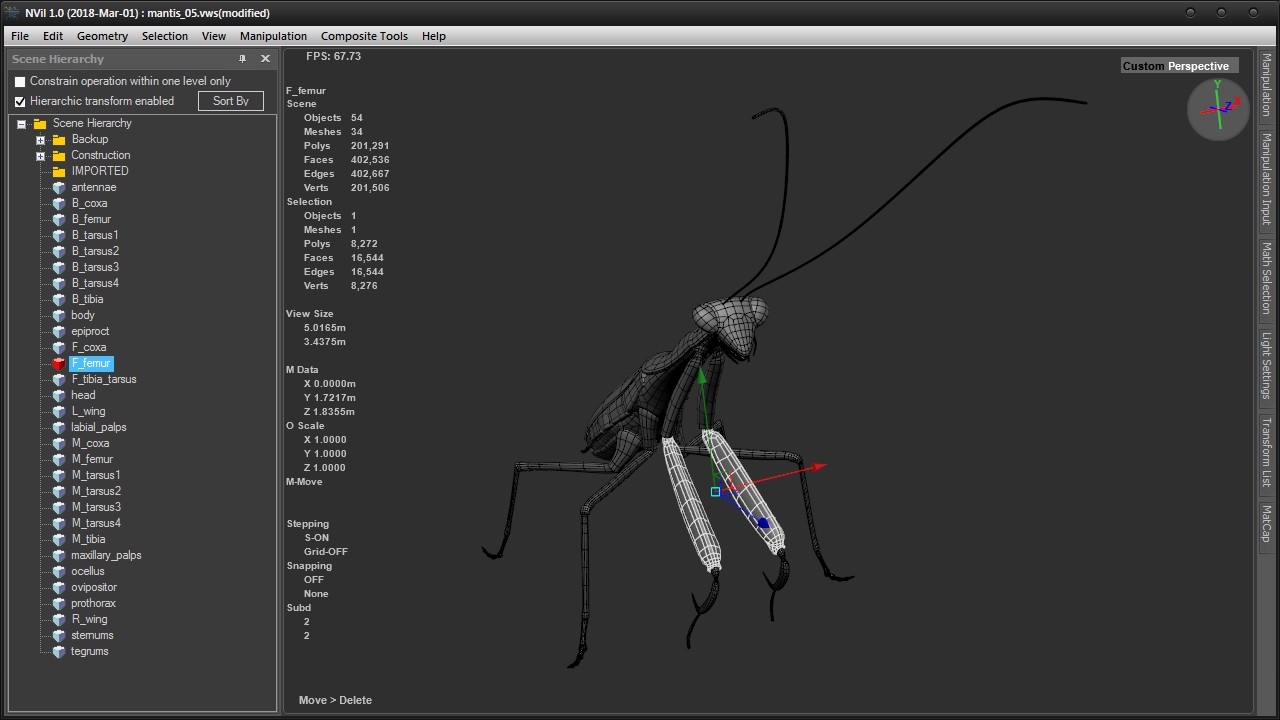Expand the Construction folder
1280x720 pixels.
tap(40, 156)
